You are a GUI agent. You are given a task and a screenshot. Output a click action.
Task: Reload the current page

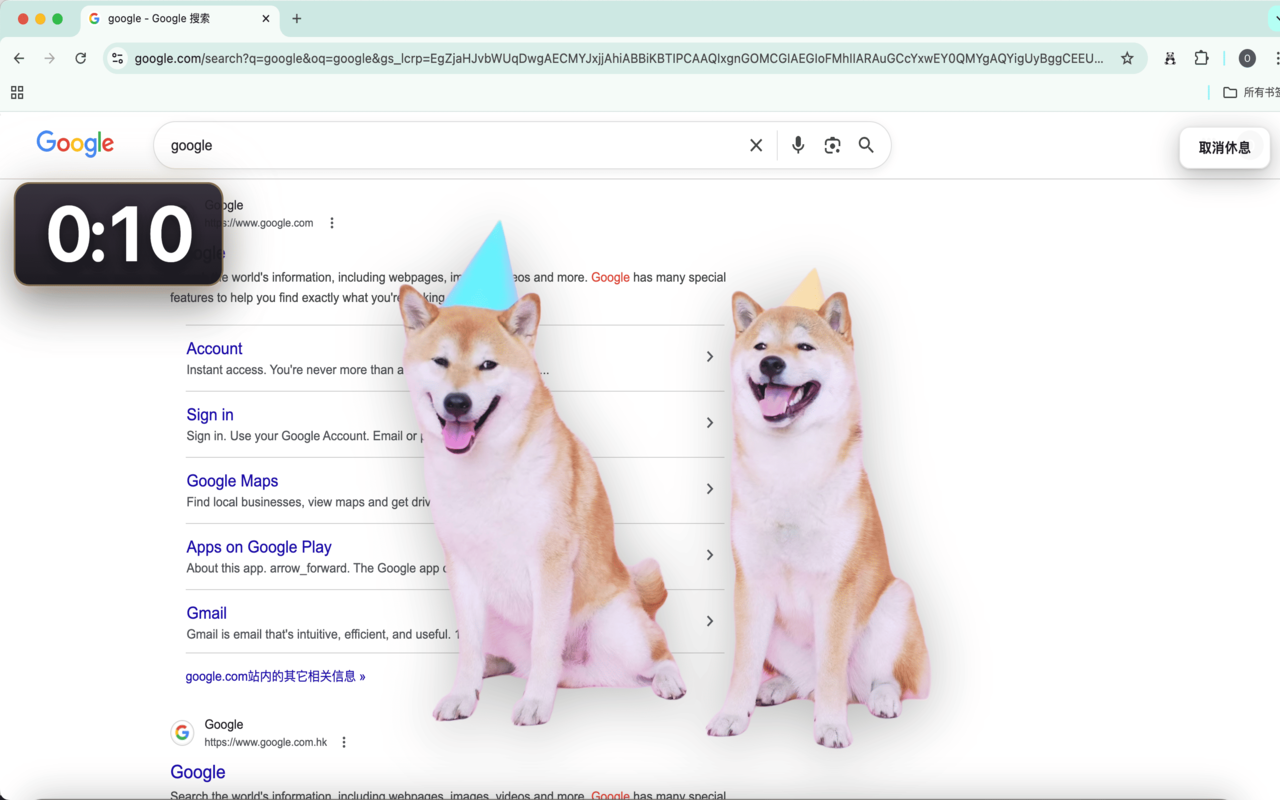click(81, 59)
